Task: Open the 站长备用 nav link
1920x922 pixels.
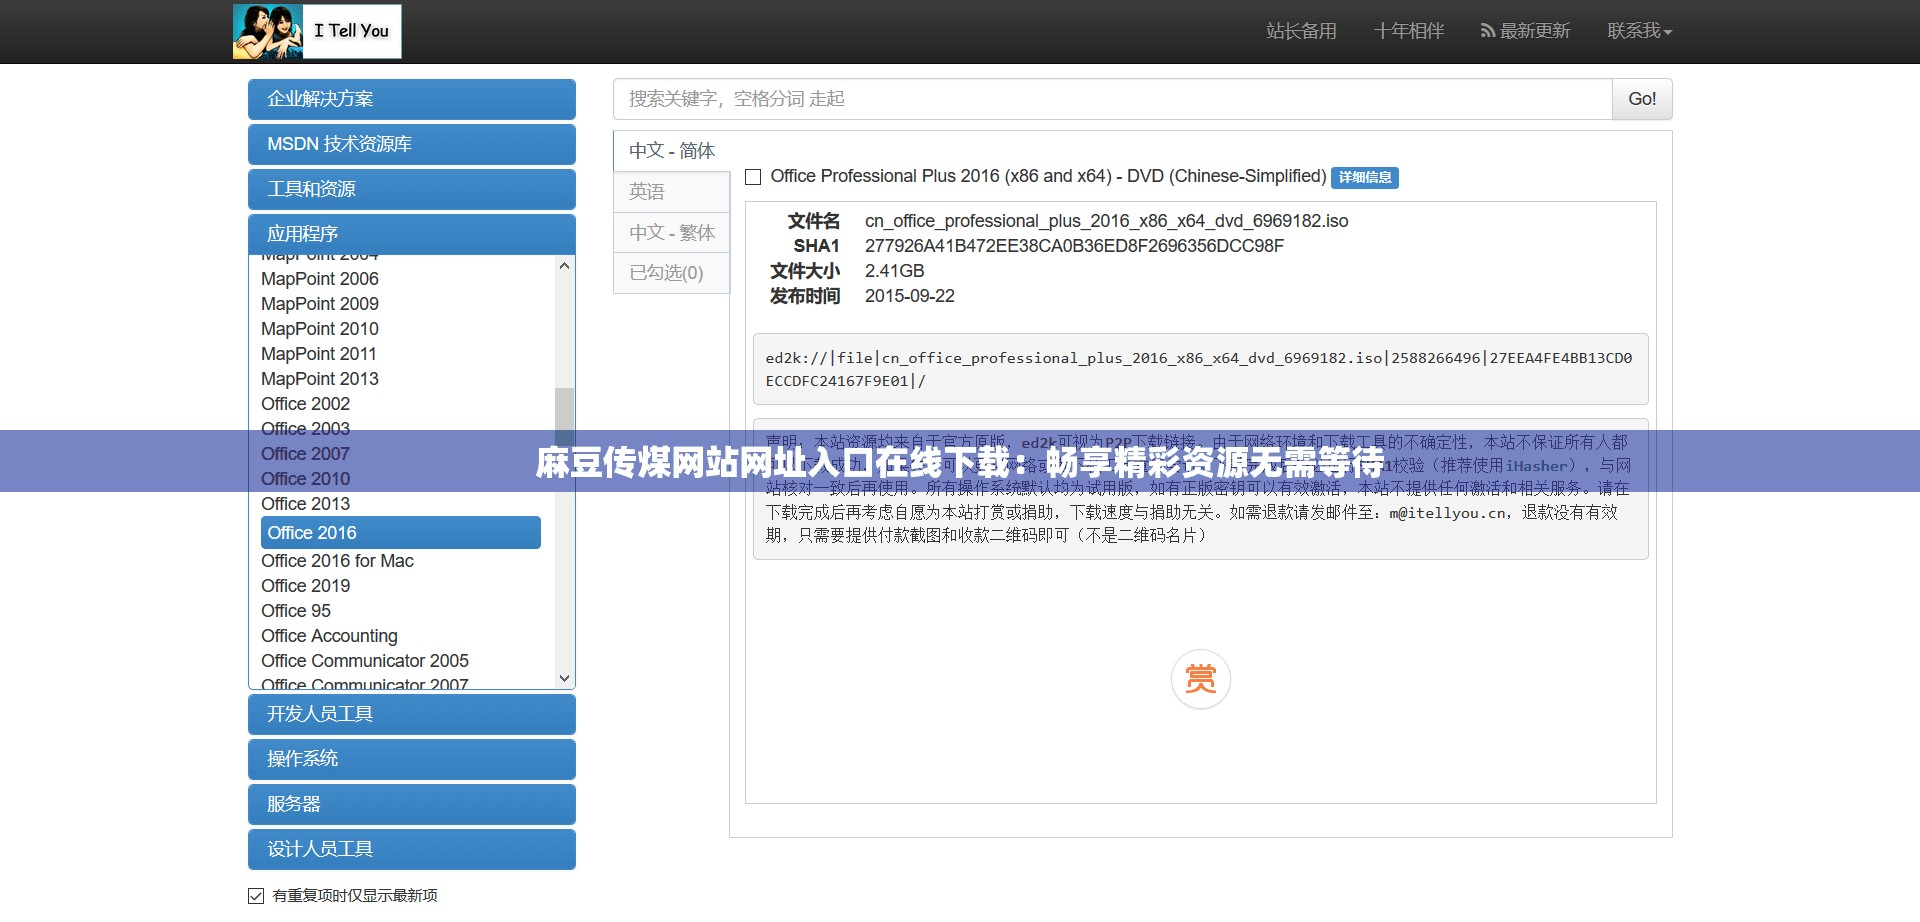Action: coord(1301,31)
